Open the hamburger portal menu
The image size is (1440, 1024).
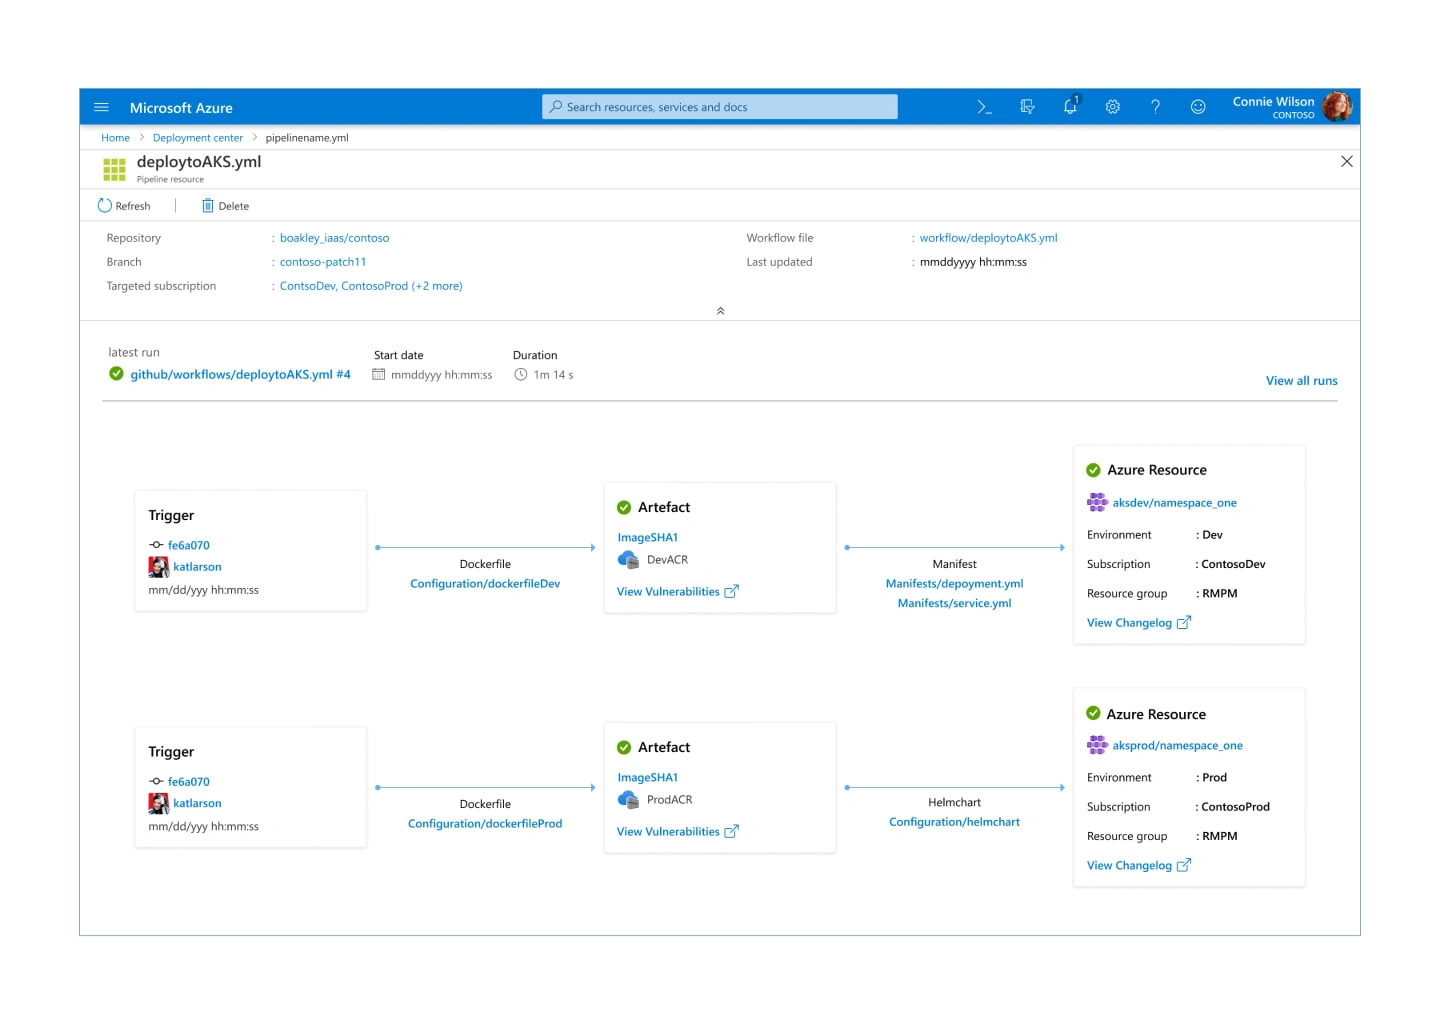coord(101,107)
